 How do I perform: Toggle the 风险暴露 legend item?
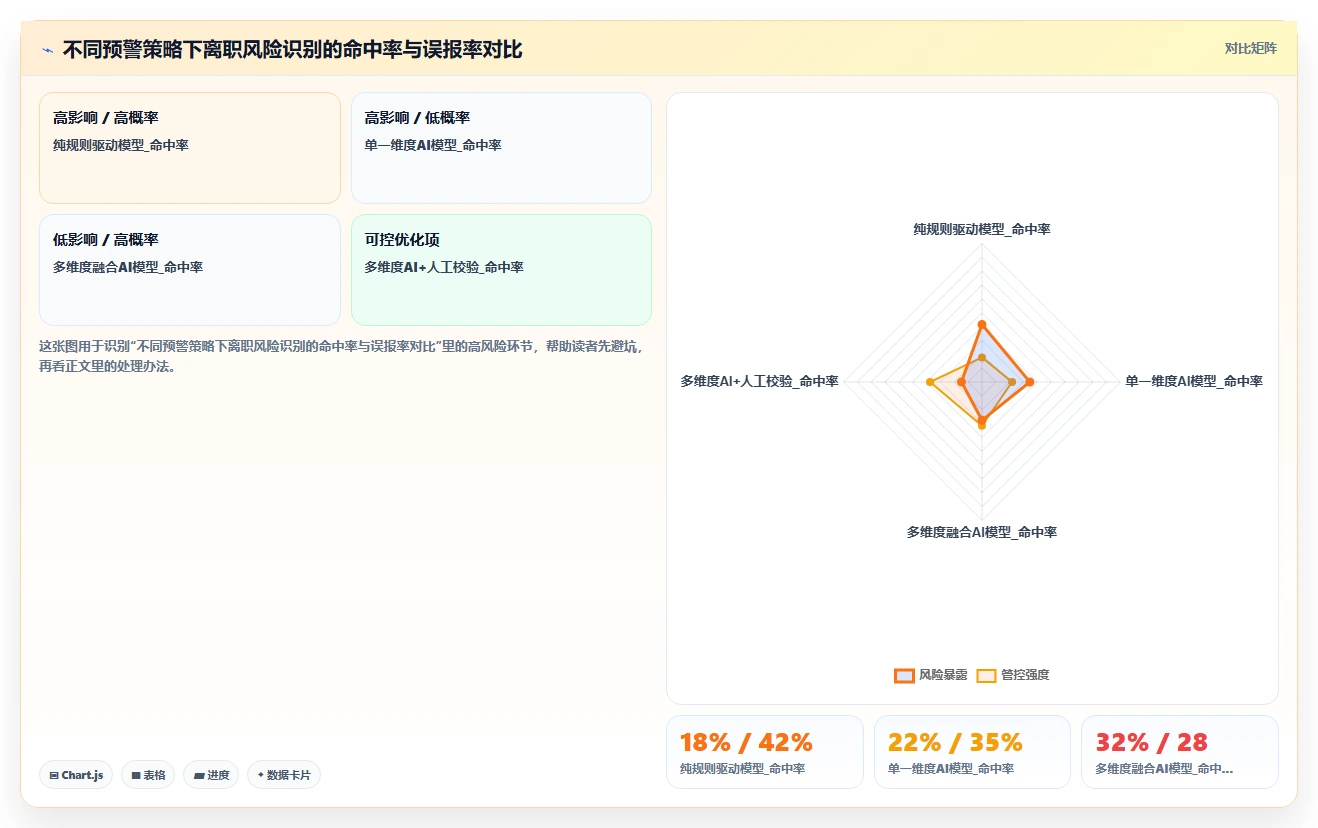(x=931, y=675)
